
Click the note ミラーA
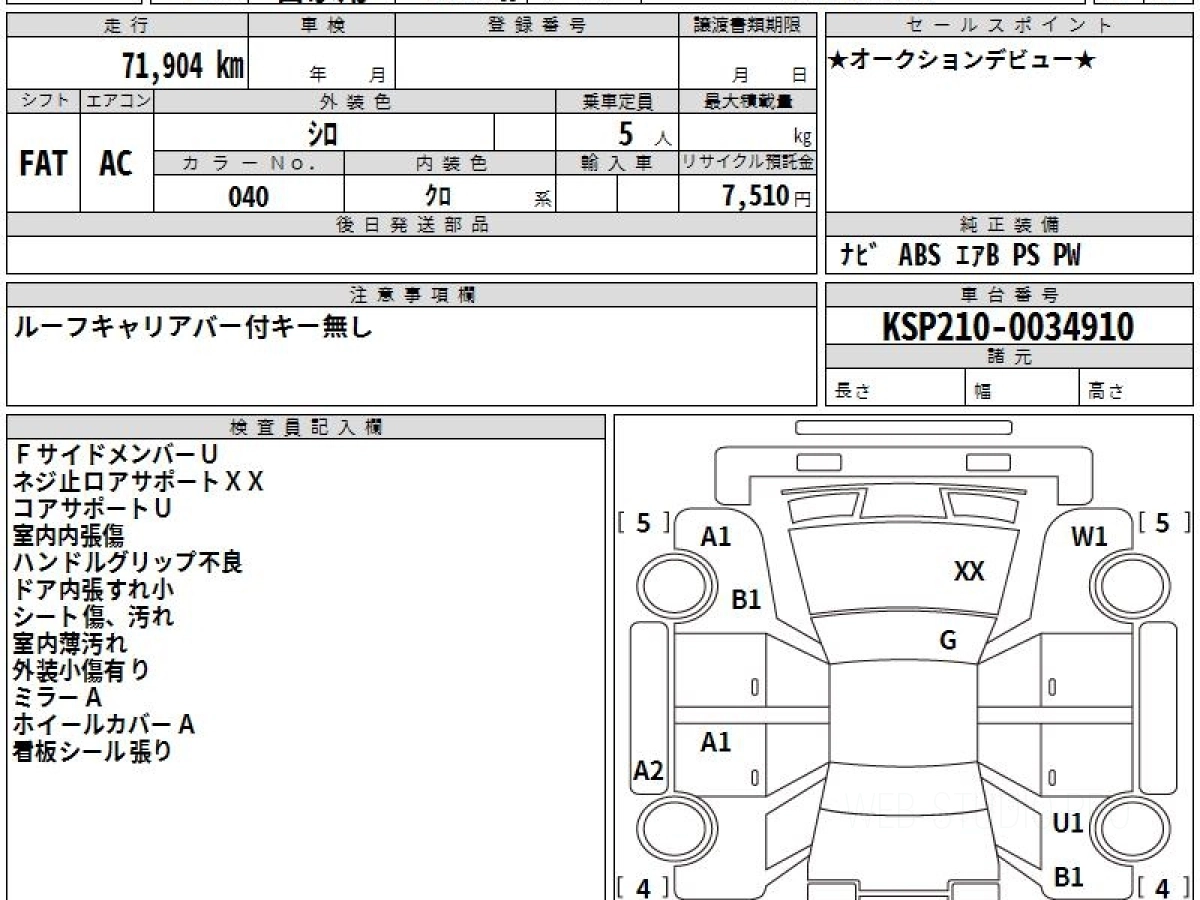(x=57, y=698)
